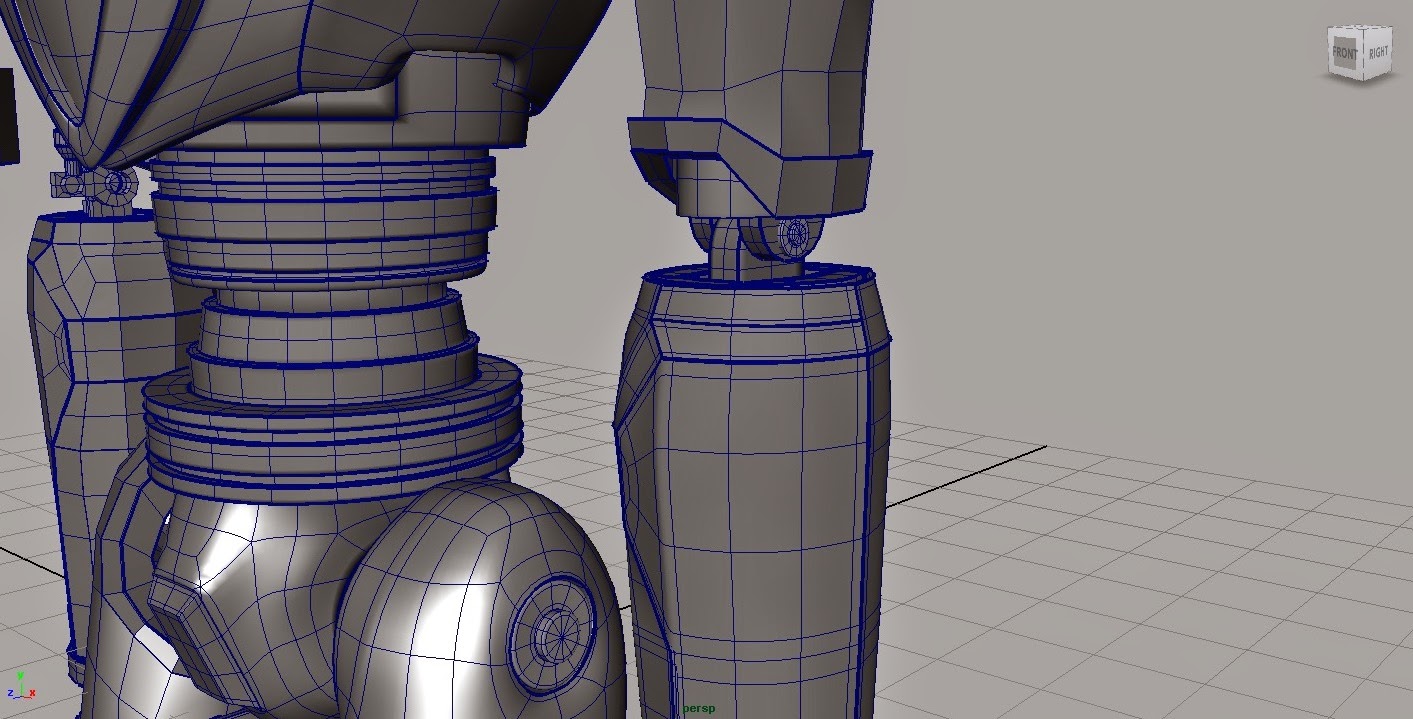Image resolution: width=1413 pixels, height=719 pixels.
Task: Click the origin point of the axis indicator
Action: [x=21, y=697]
